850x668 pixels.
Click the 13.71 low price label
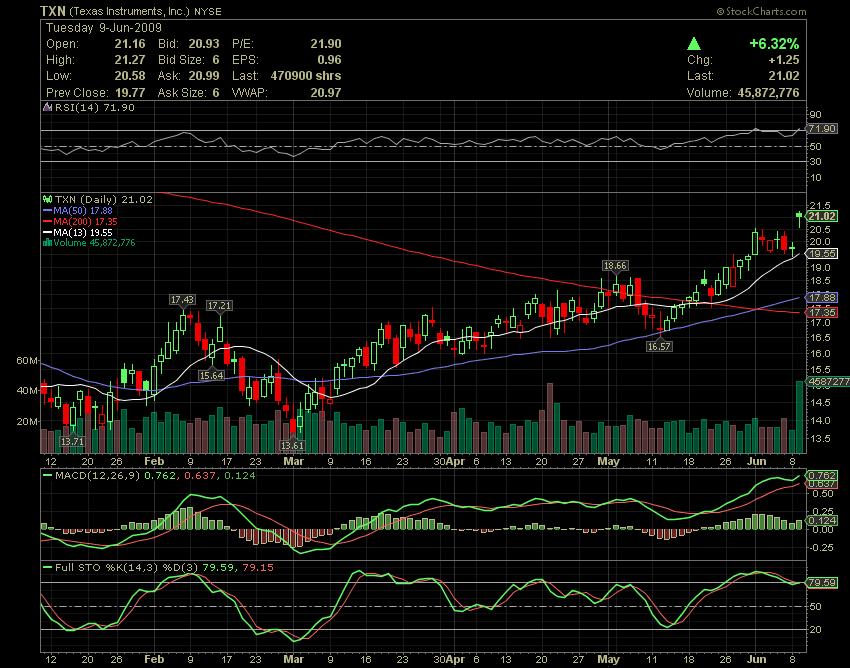[x=72, y=441]
